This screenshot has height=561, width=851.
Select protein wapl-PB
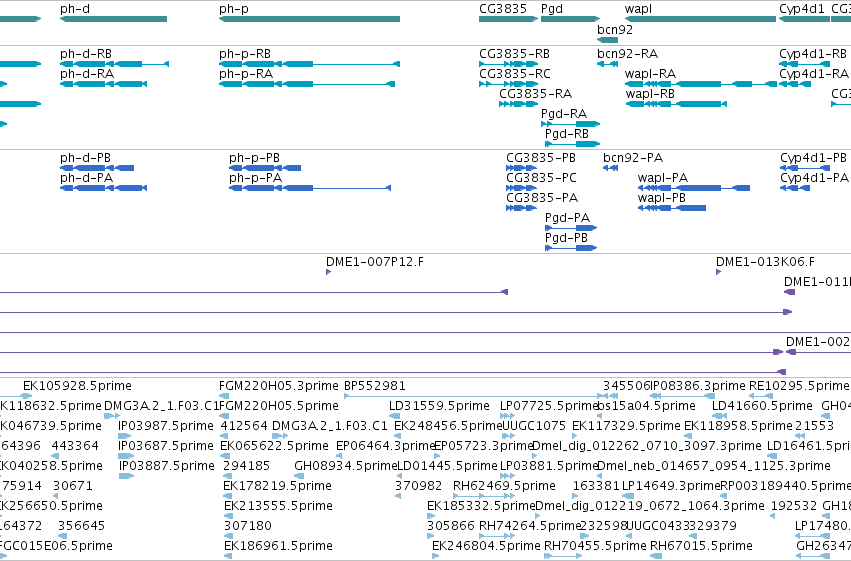tap(672, 208)
